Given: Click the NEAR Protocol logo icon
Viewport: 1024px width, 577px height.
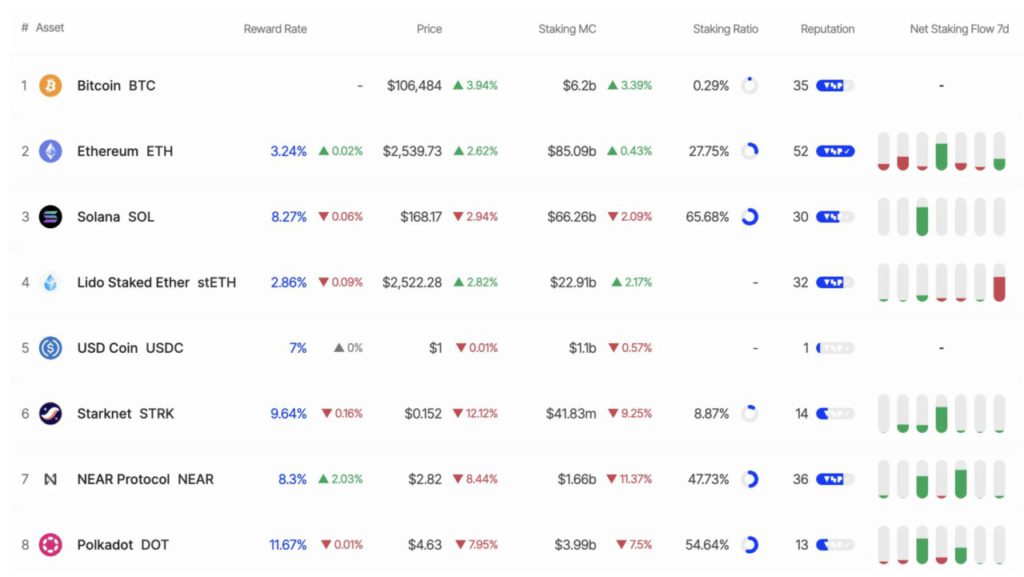Looking at the screenshot, I should (50, 479).
